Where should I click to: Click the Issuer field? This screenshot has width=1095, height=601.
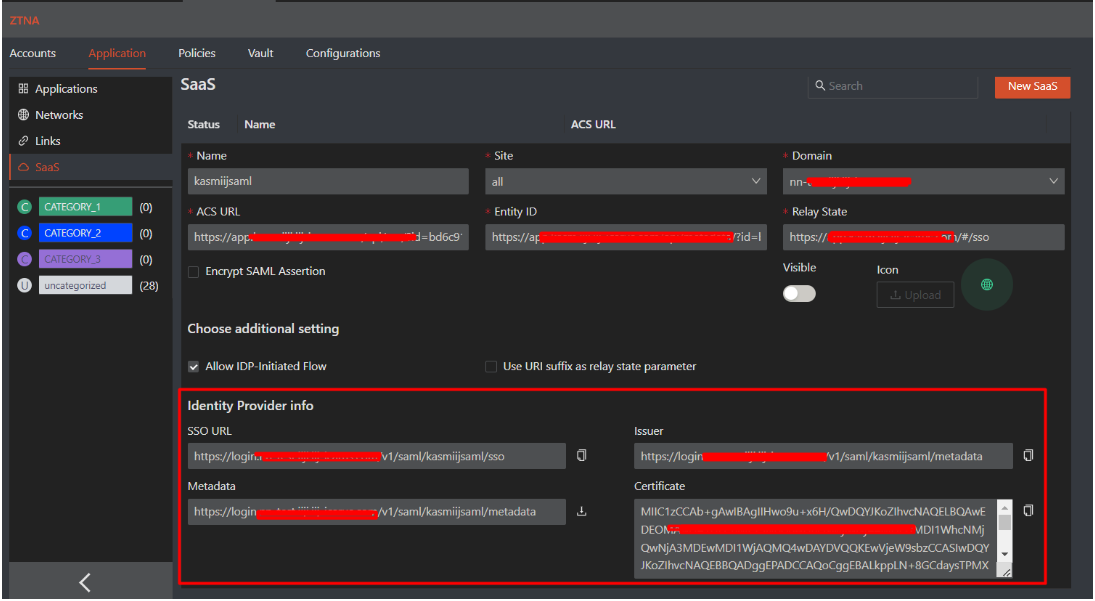[823, 456]
